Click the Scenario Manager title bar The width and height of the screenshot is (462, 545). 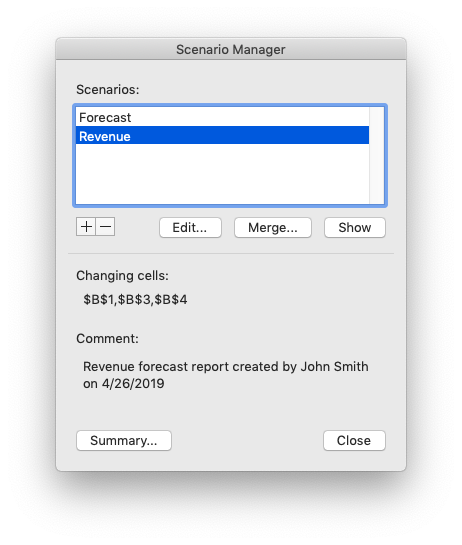click(231, 49)
